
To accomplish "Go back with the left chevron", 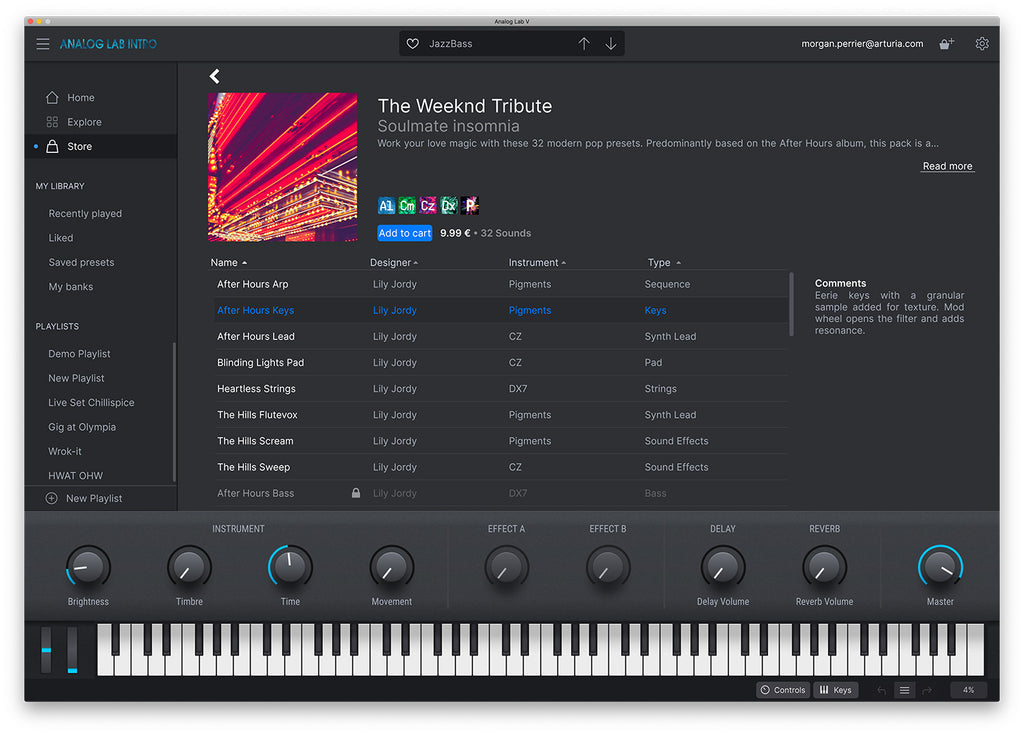I will coord(215,76).
